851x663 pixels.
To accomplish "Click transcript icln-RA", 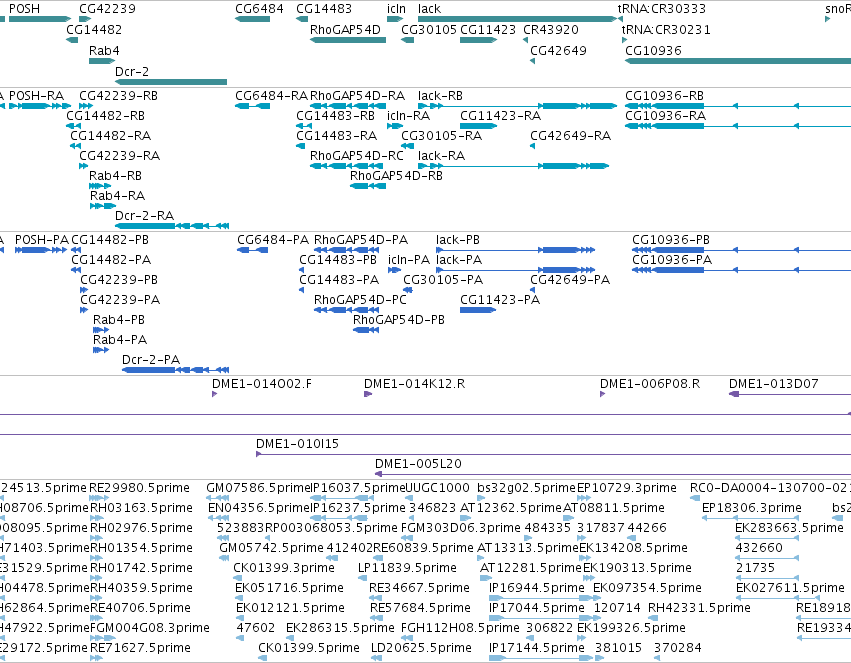I will pos(395,126).
